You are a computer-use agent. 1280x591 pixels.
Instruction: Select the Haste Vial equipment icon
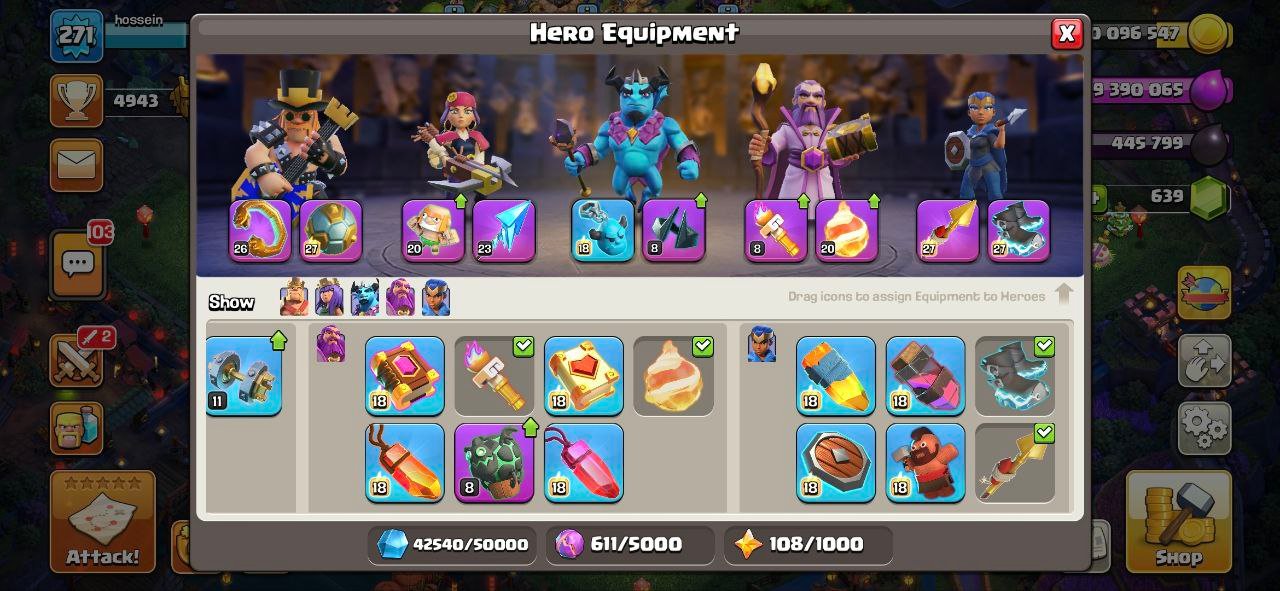coord(925,376)
